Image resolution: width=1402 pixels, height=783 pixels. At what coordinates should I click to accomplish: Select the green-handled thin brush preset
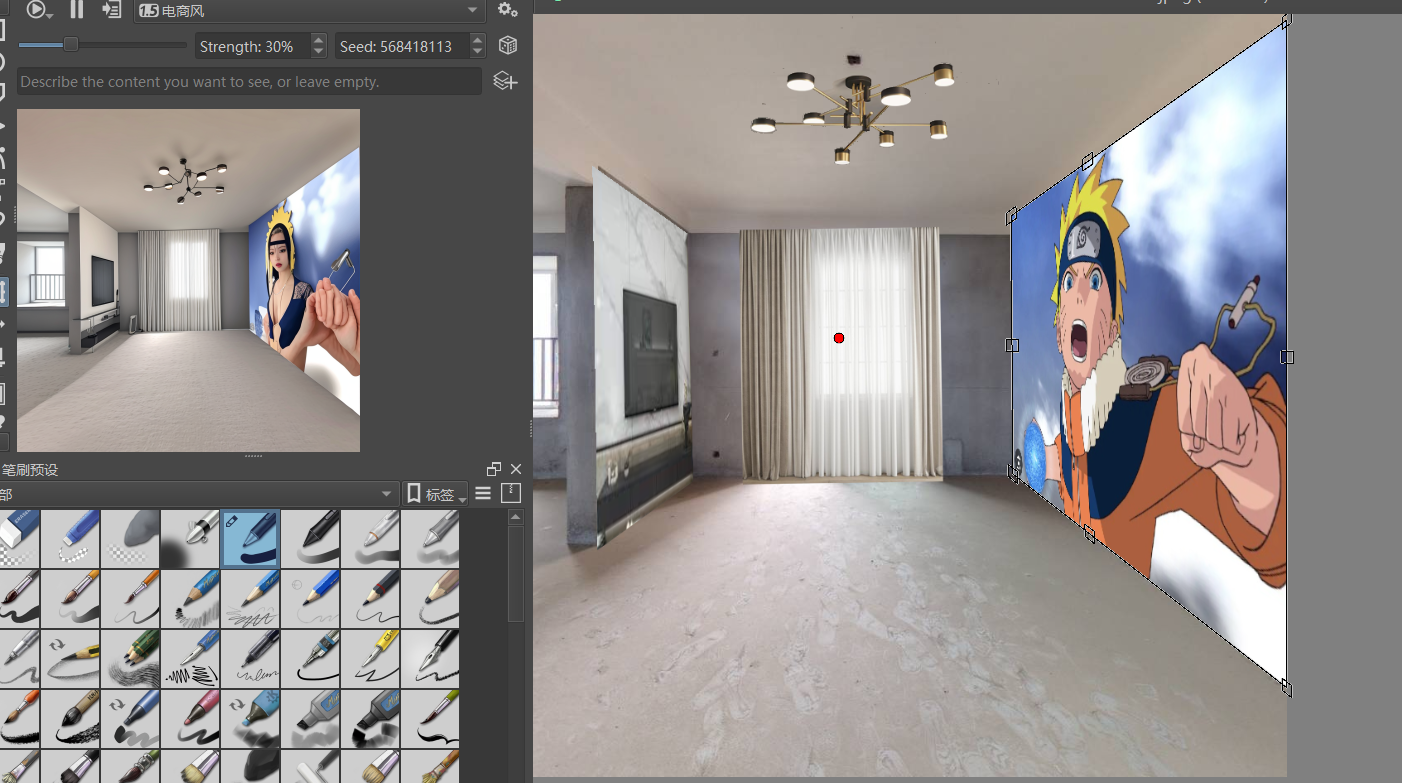pos(430,719)
